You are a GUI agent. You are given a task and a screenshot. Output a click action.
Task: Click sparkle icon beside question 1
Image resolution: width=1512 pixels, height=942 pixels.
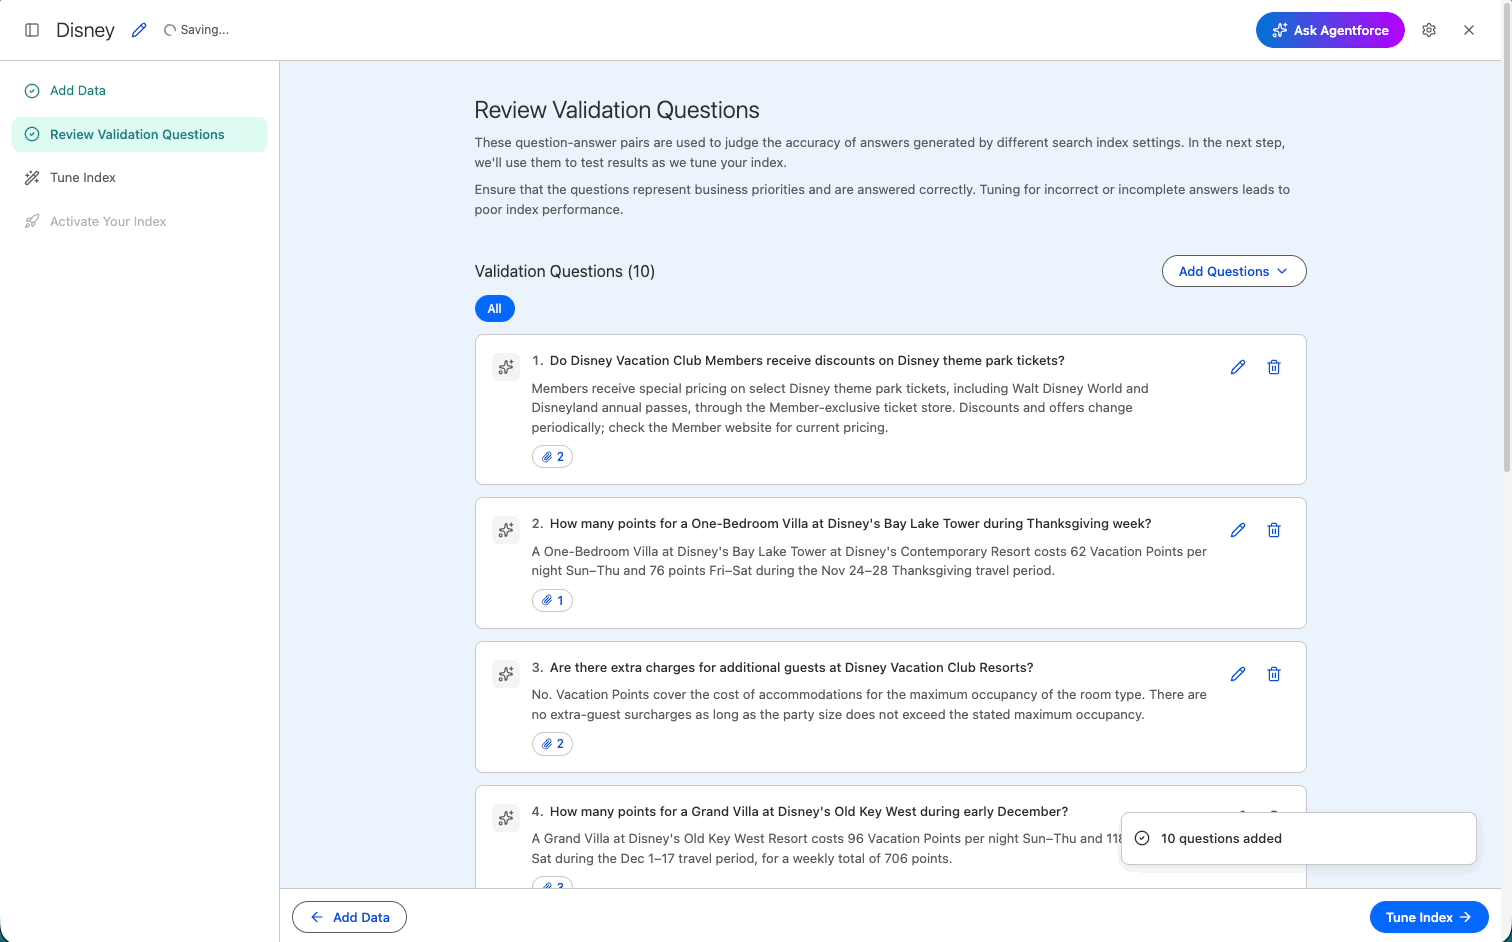[x=506, y=367]
